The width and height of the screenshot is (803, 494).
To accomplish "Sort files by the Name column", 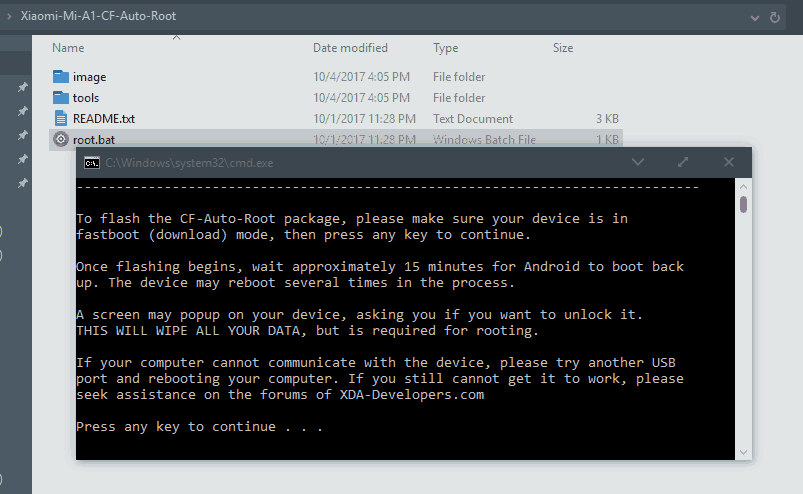I will coord(68,48).
